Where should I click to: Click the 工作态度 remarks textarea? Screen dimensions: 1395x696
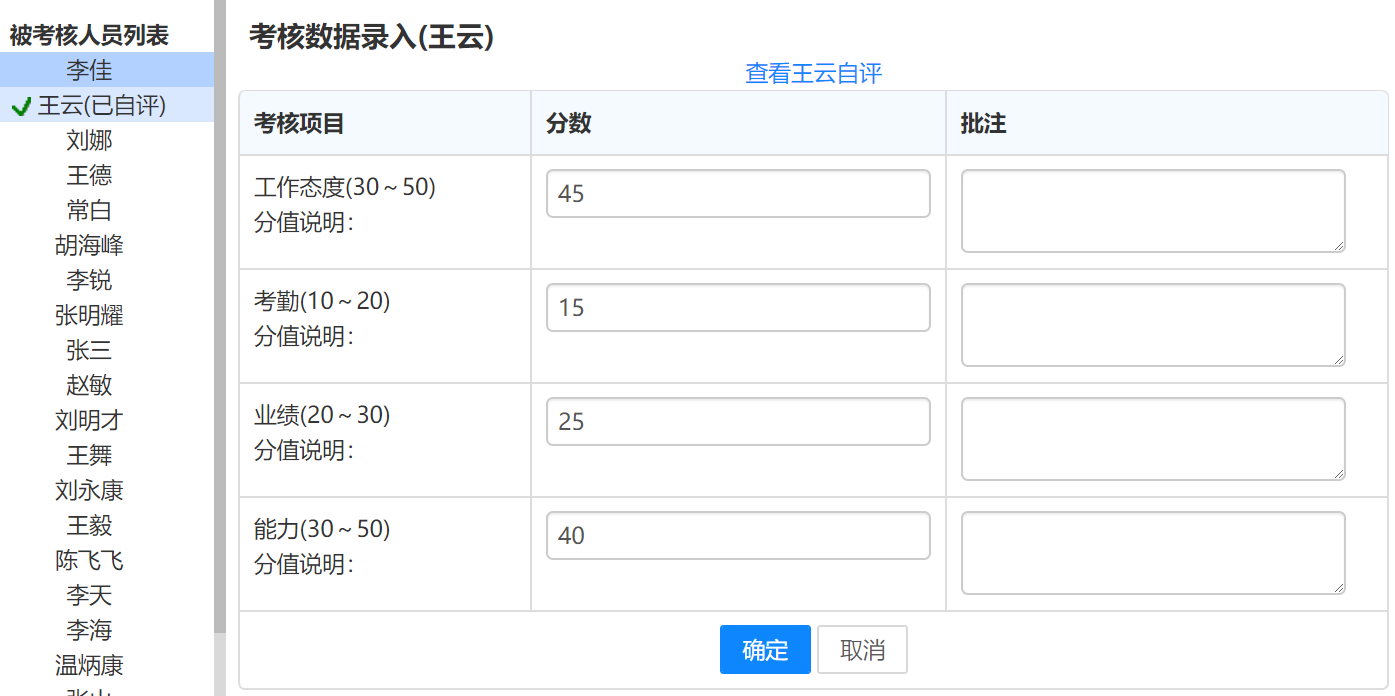tap(1153, 210)
